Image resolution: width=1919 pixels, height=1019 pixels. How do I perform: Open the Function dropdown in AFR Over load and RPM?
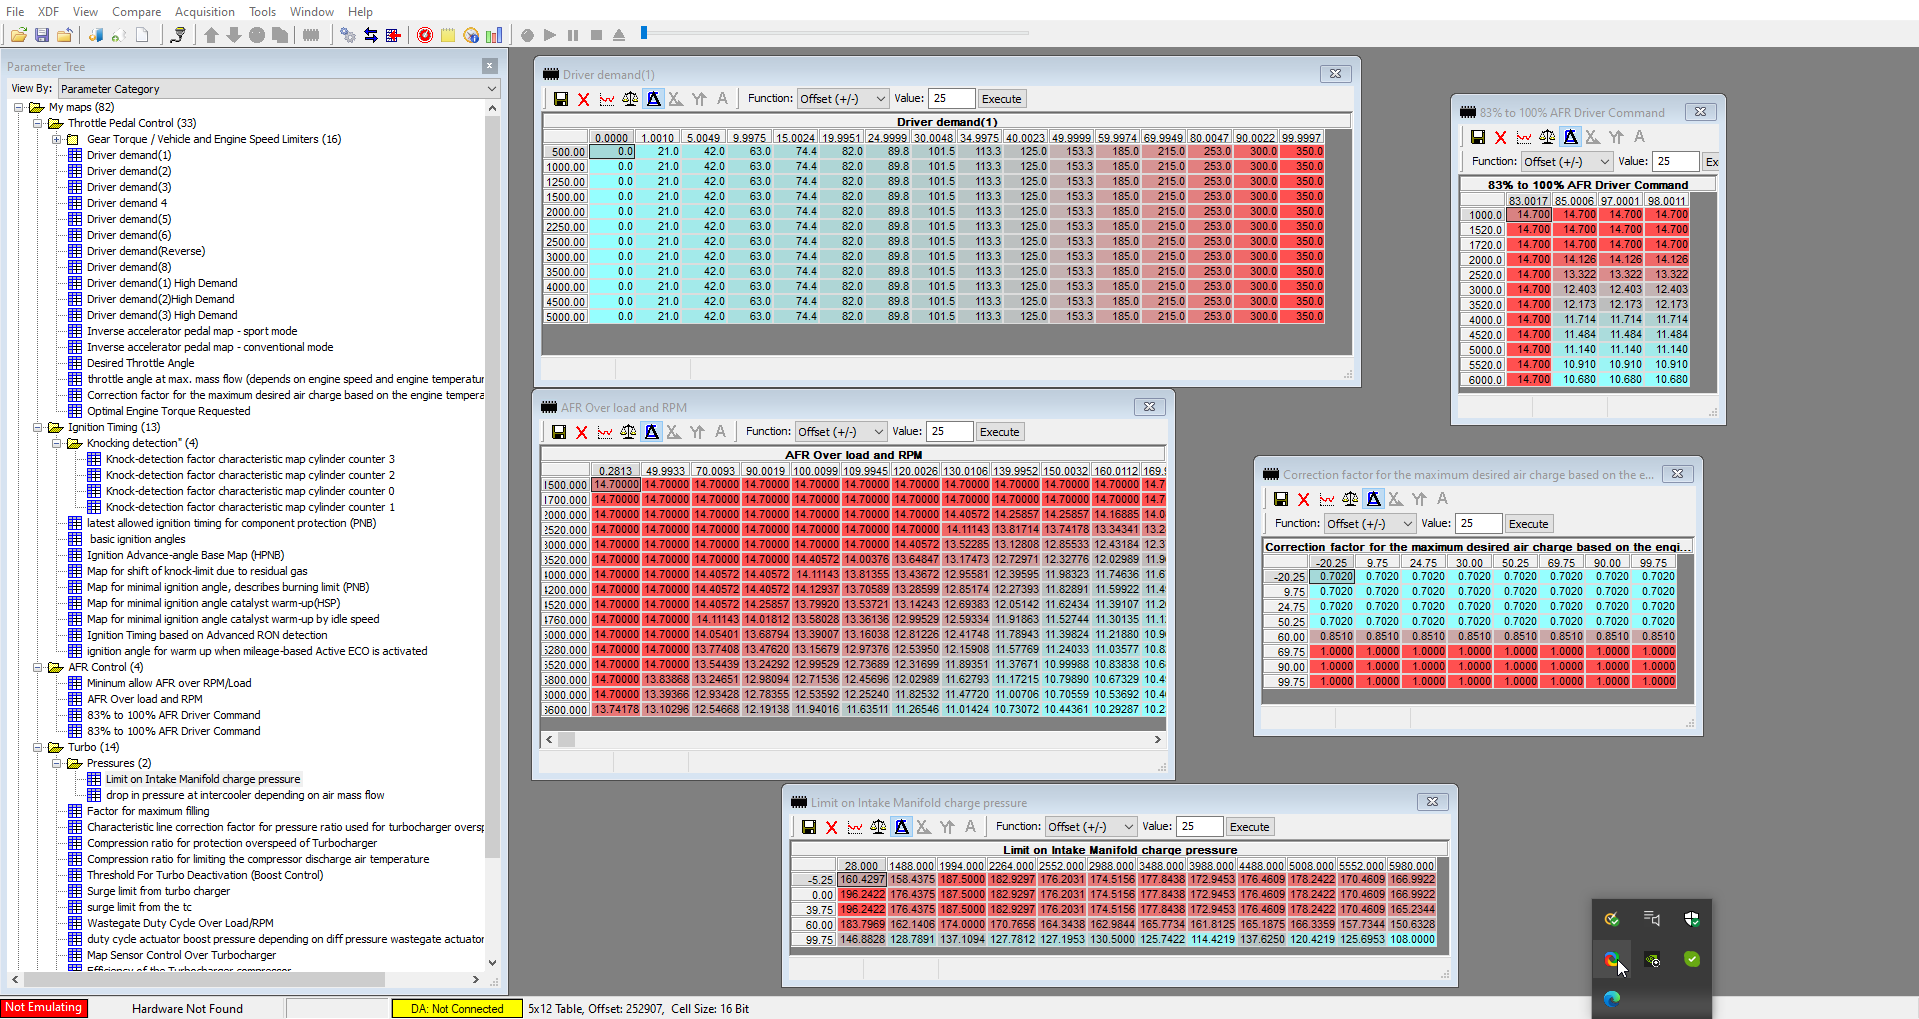840,432
